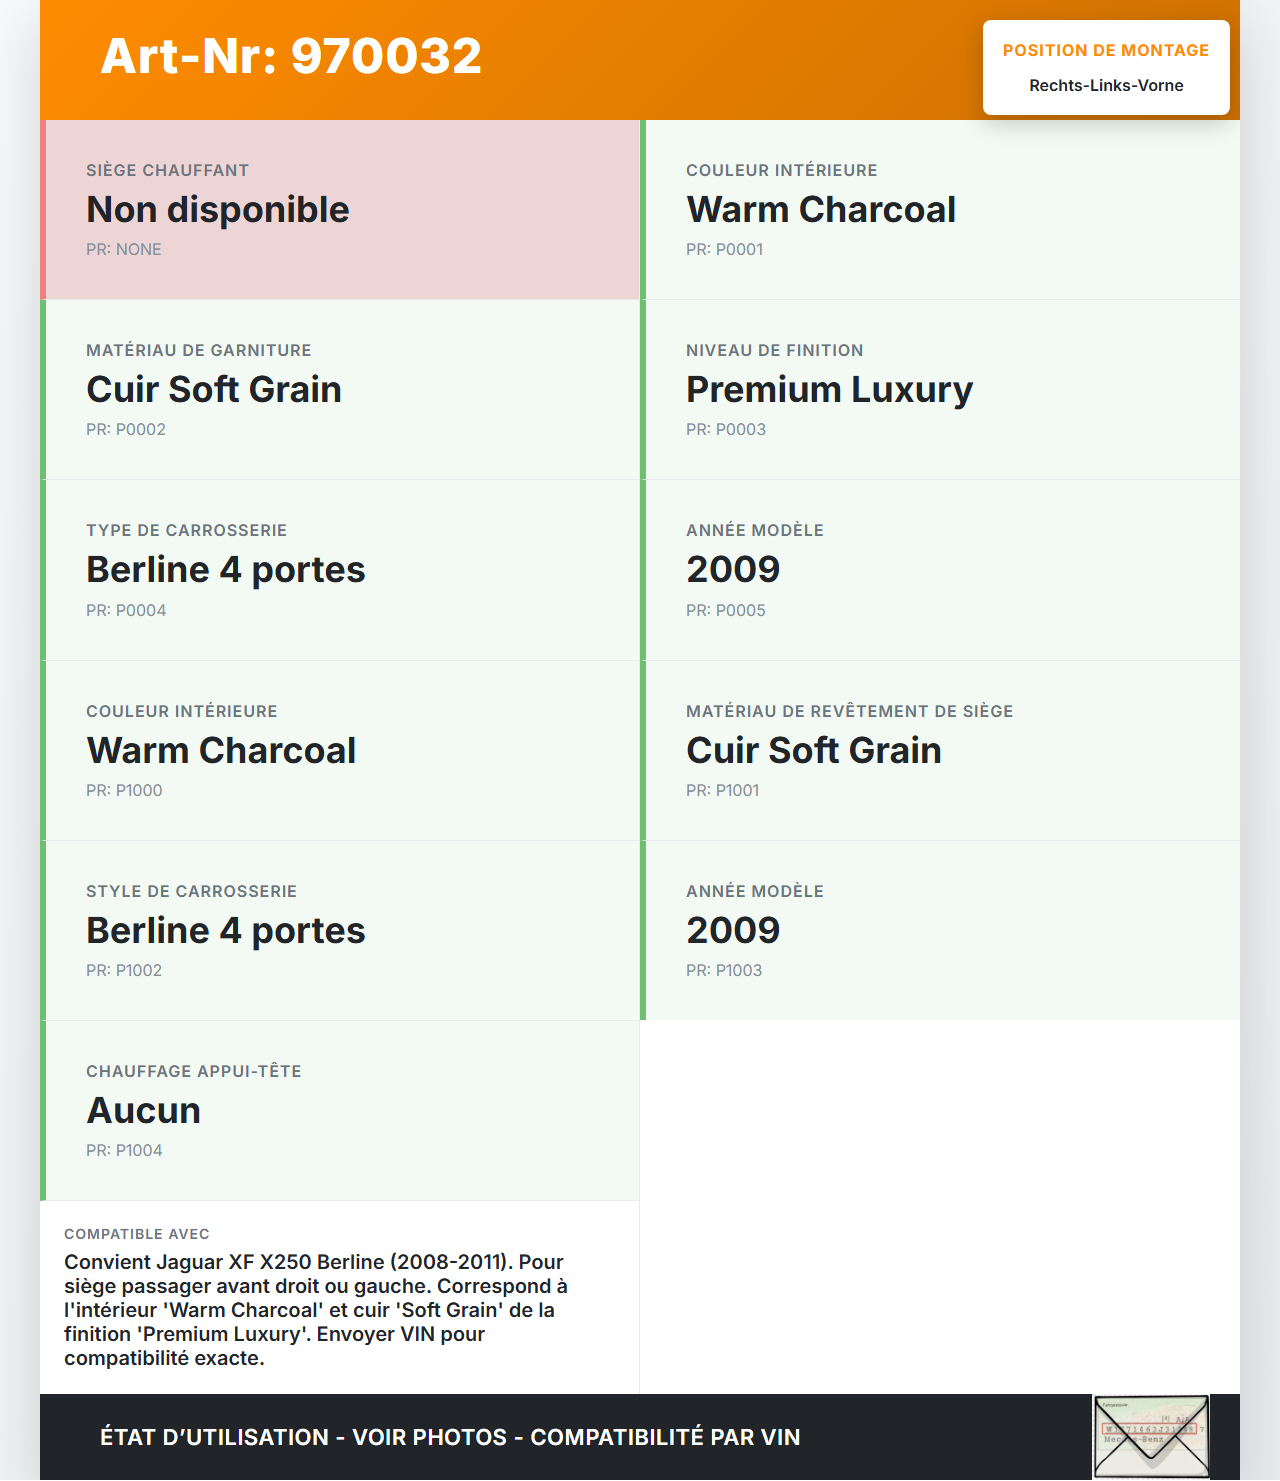The height and width of the screenshot is (1481, 1280).
Task: Select the Chauffage appui-tête Aucun card
Action: 340,1110
